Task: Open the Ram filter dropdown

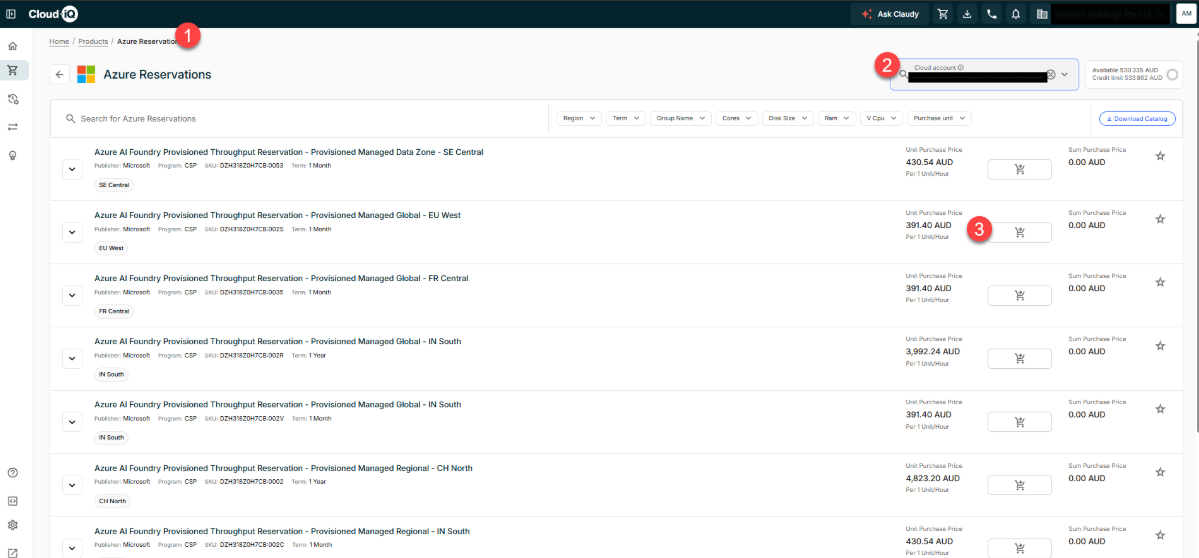Action: (x=837, y=118)
